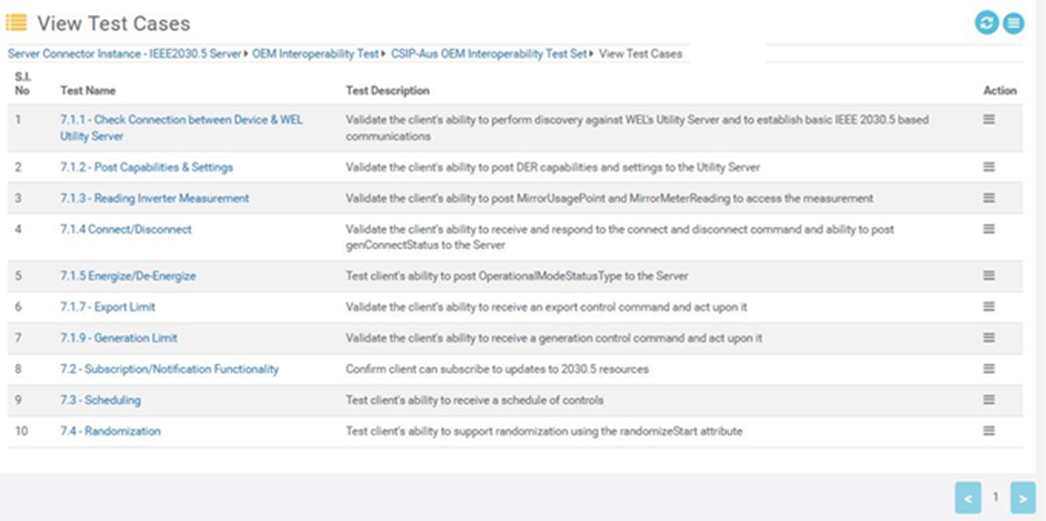Select page number 1 in pagination

[995, 497]
